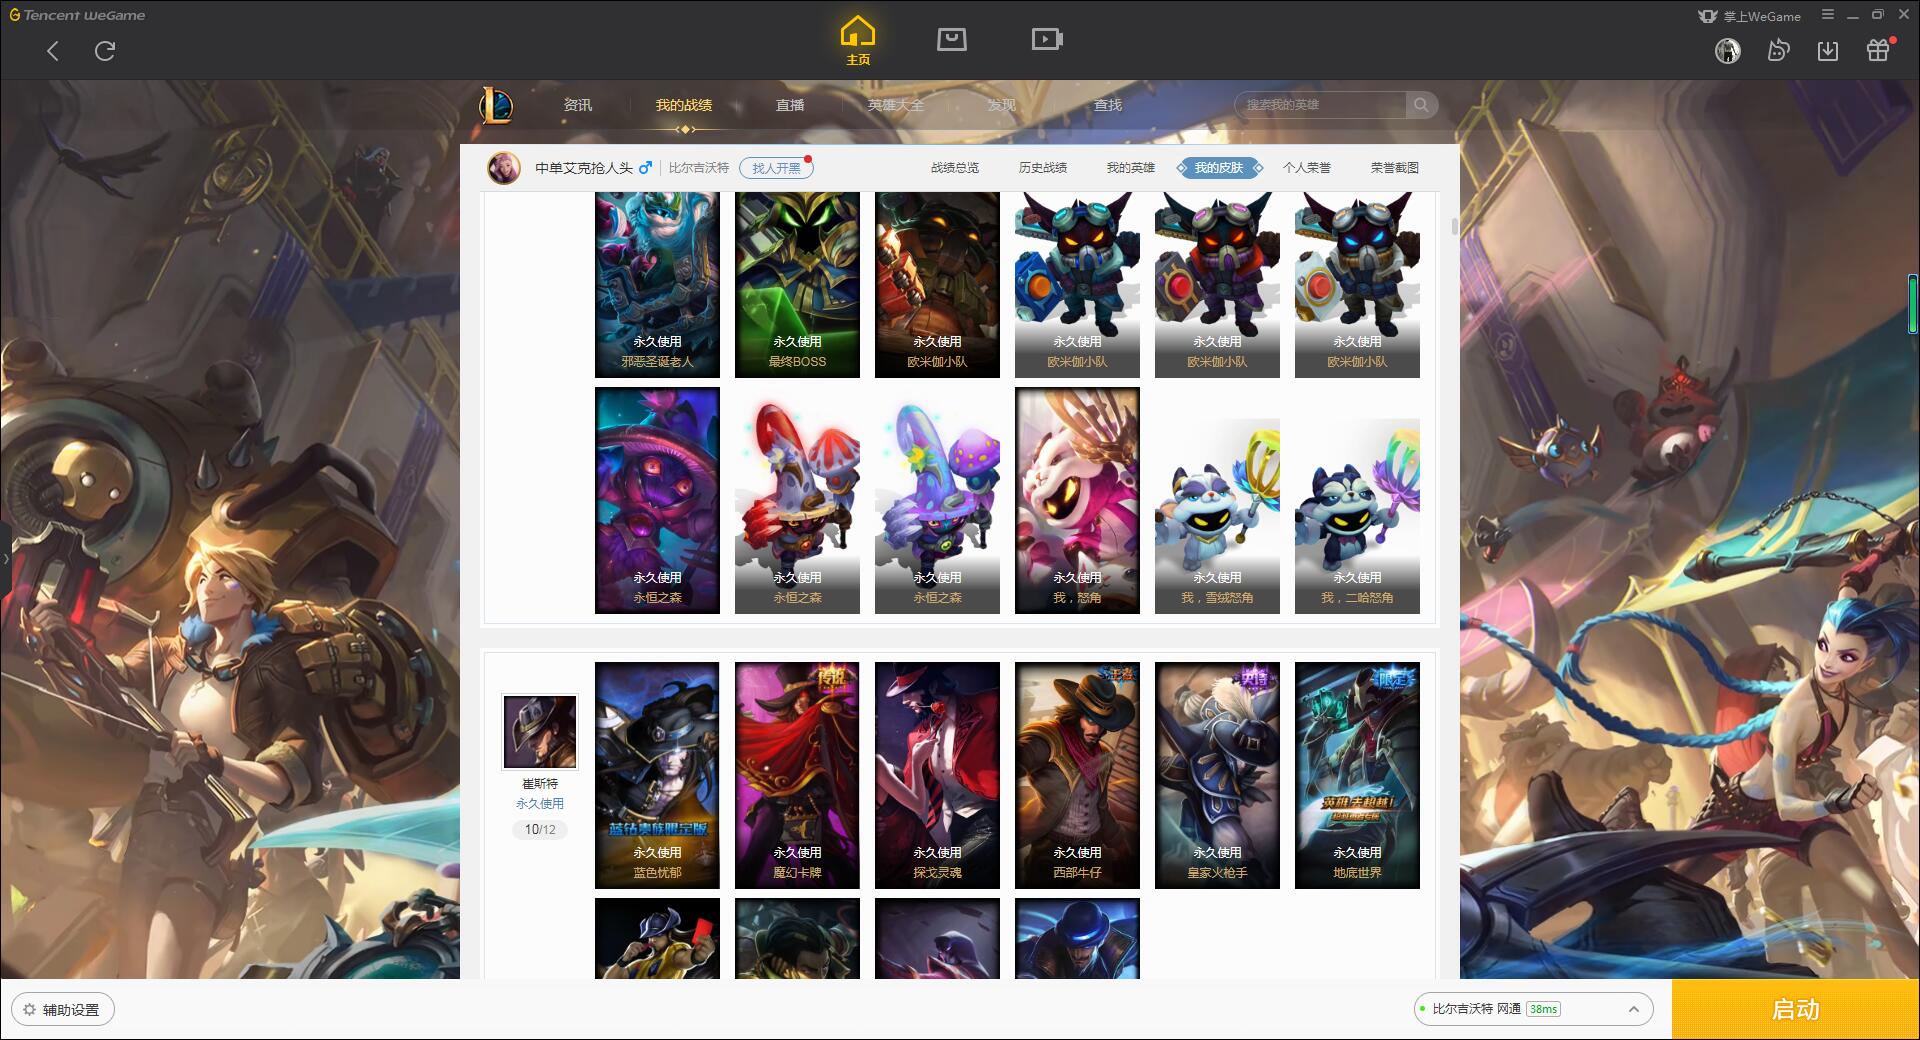Switch to the 资讯 tab
Image resolution: width=1920 pixels, height=1040 pixels.
[x=577, y=105]
